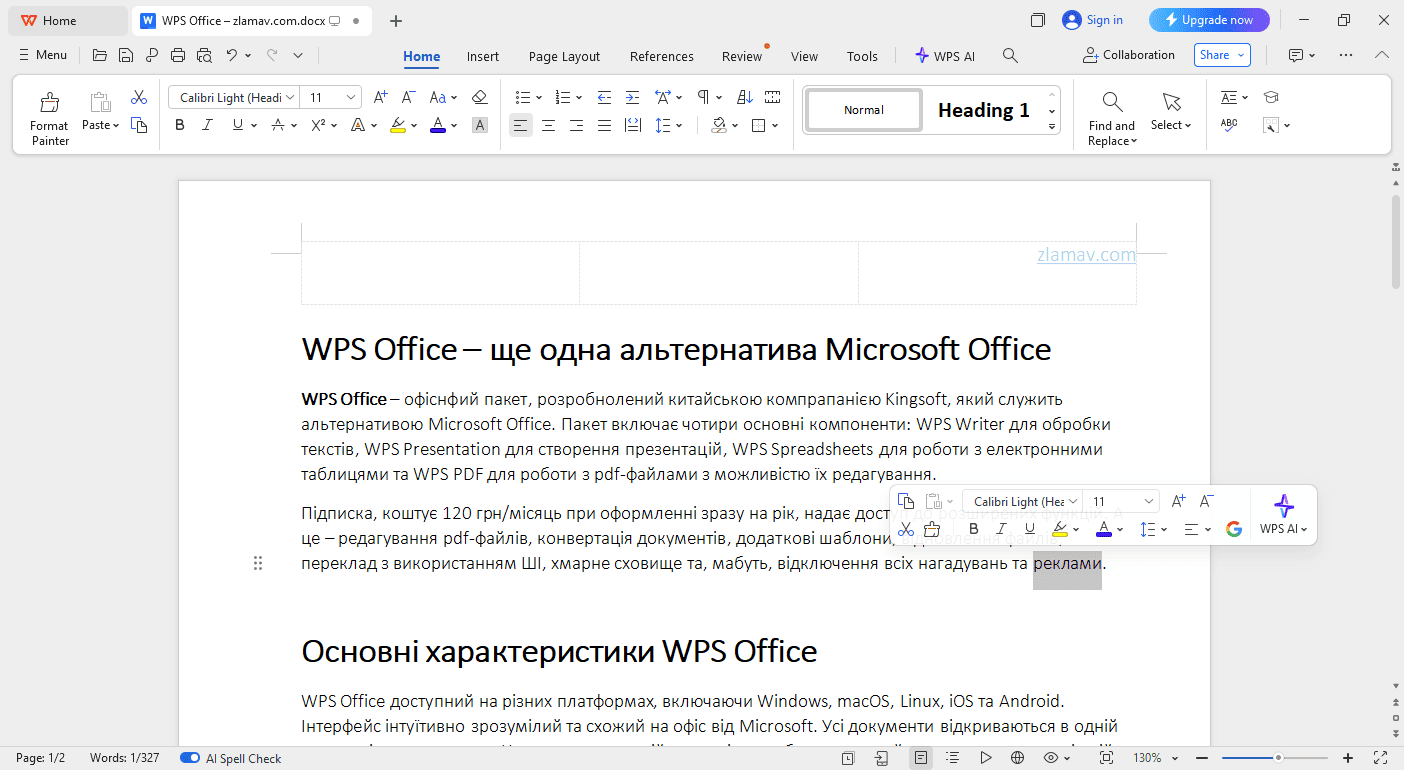
Task: Copy selection using the ribbon Copy icon
Action: [x=139, y=125]
